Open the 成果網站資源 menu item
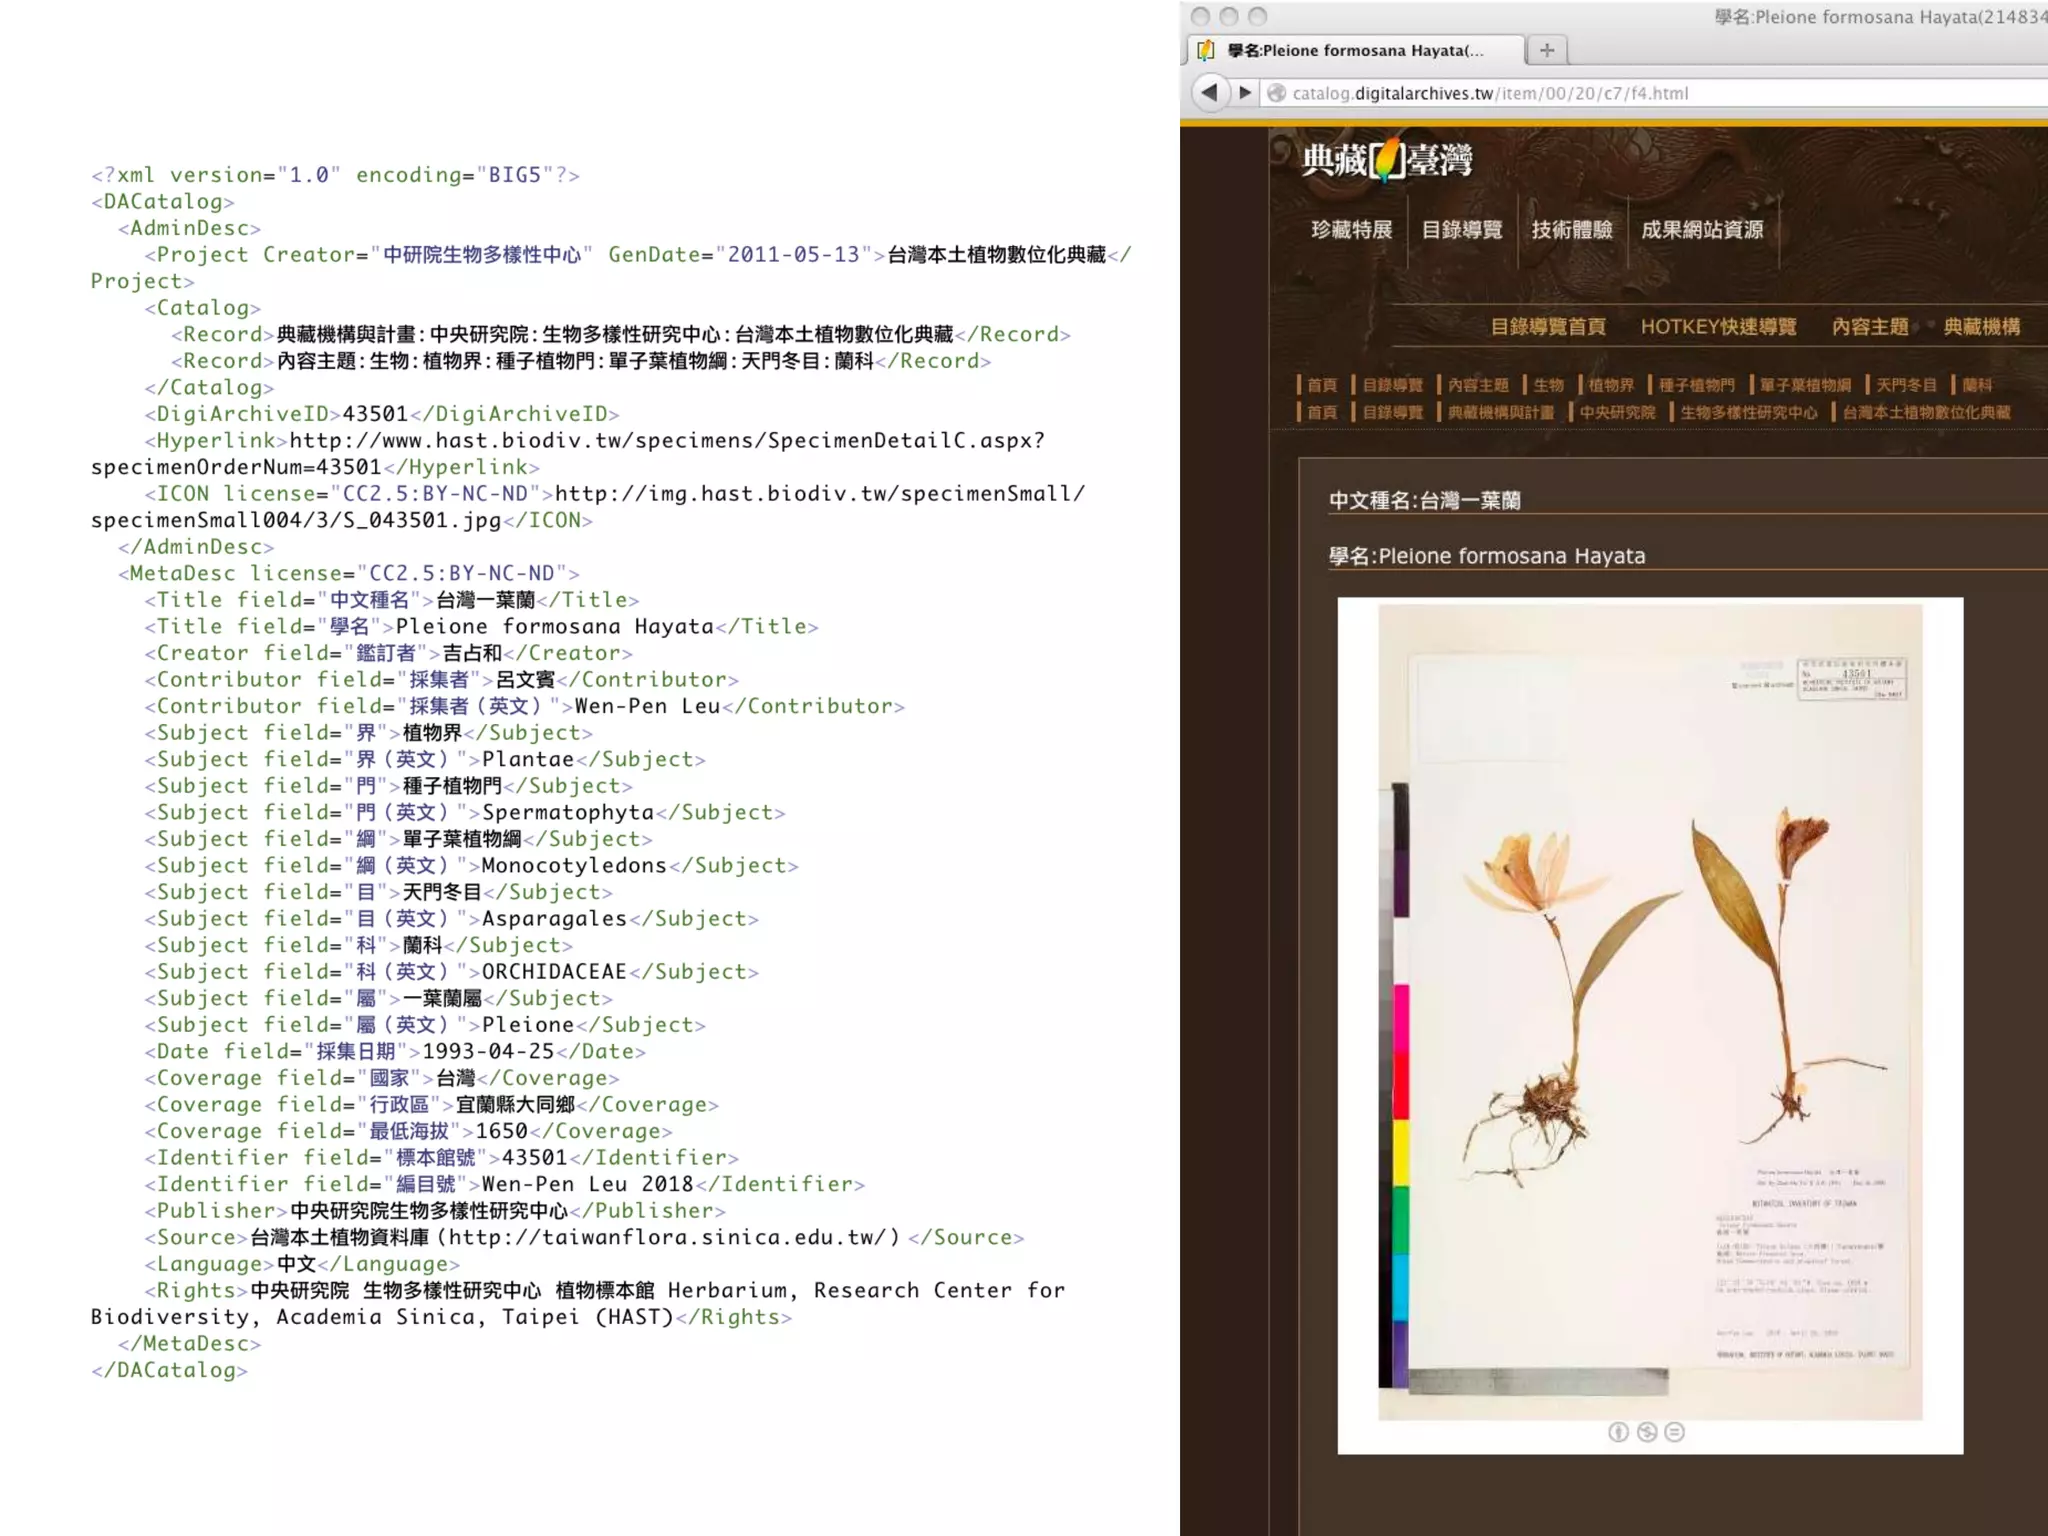 click(1702, 230)
